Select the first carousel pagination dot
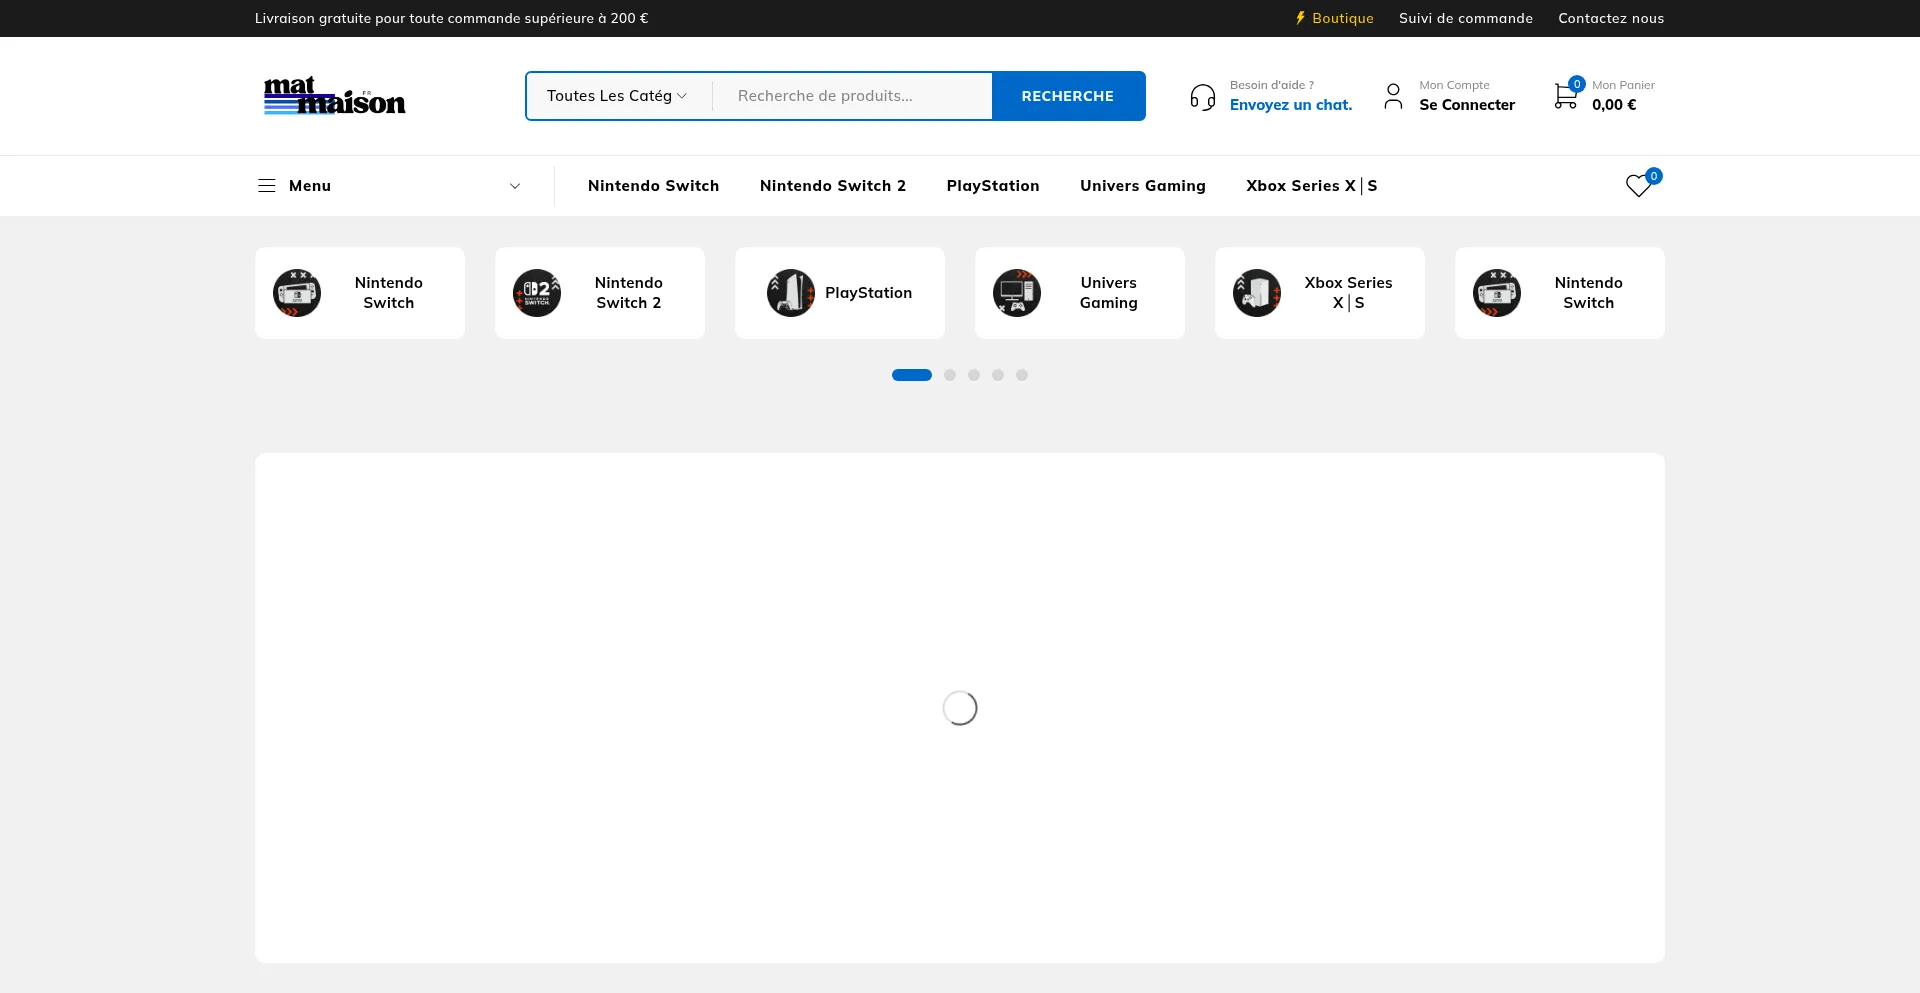The height and width of the screenshot is (993, 1920). pyautogui.click(x=912, y=375)
